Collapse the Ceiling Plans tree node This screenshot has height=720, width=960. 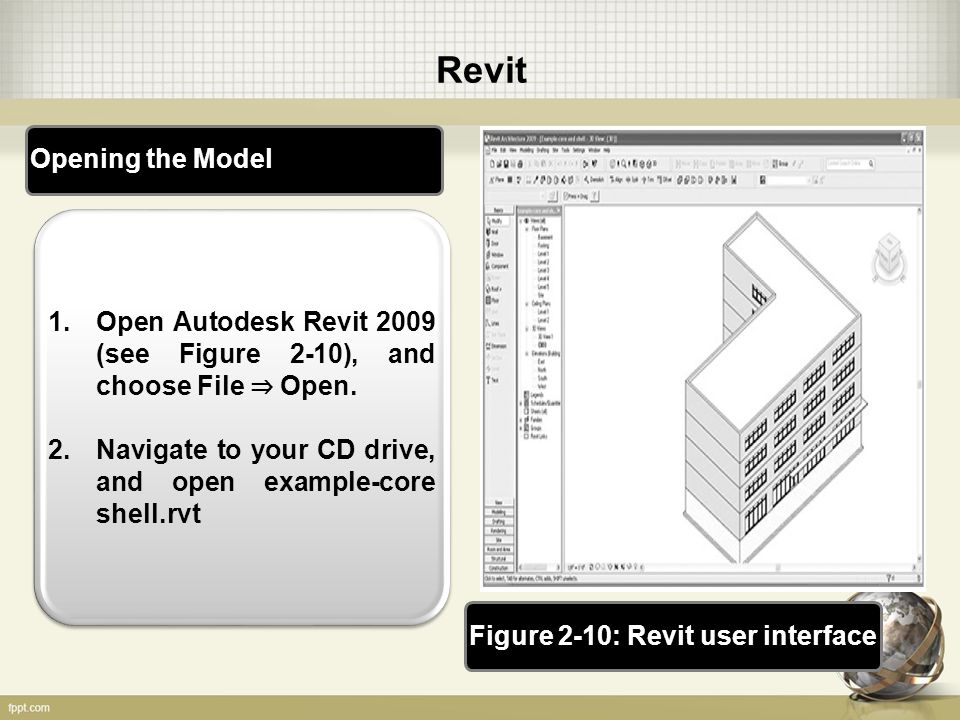(x=527, y=304)
